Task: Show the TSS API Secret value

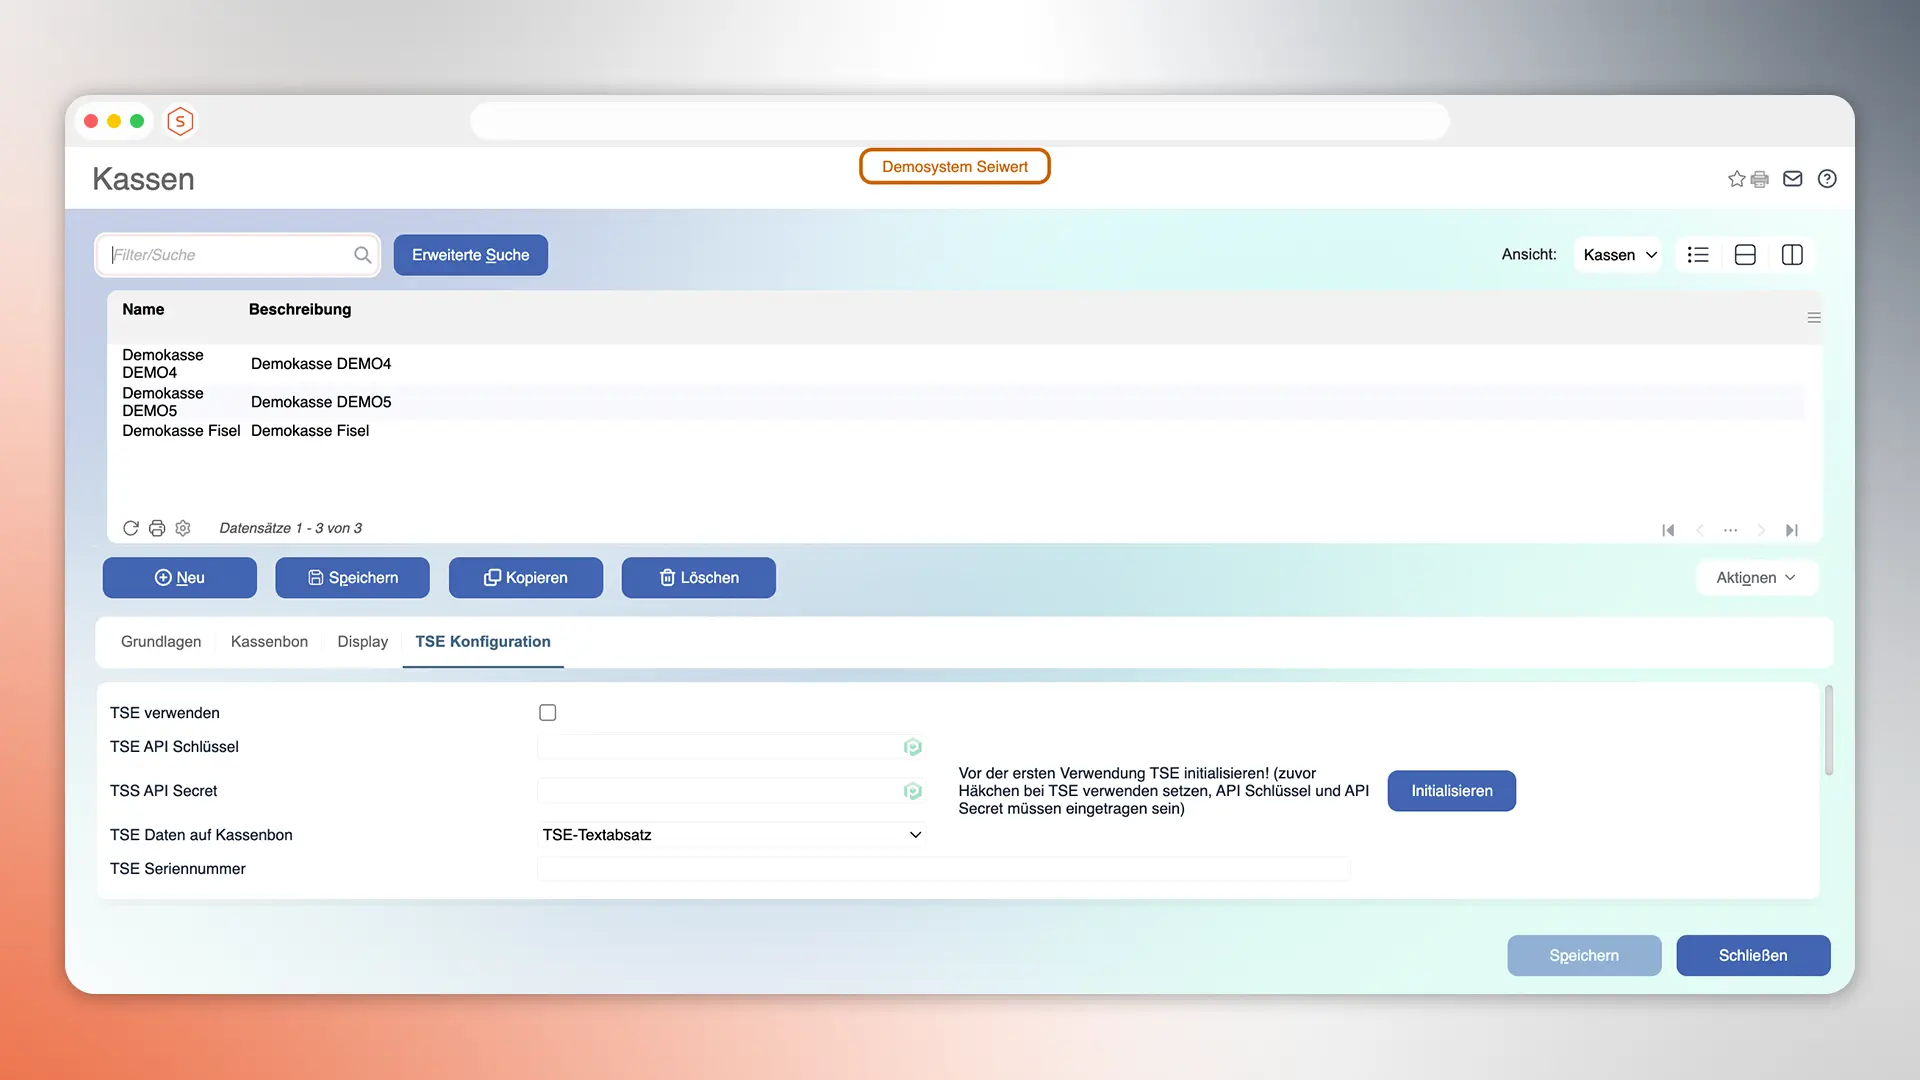Action: coord(913,791)
